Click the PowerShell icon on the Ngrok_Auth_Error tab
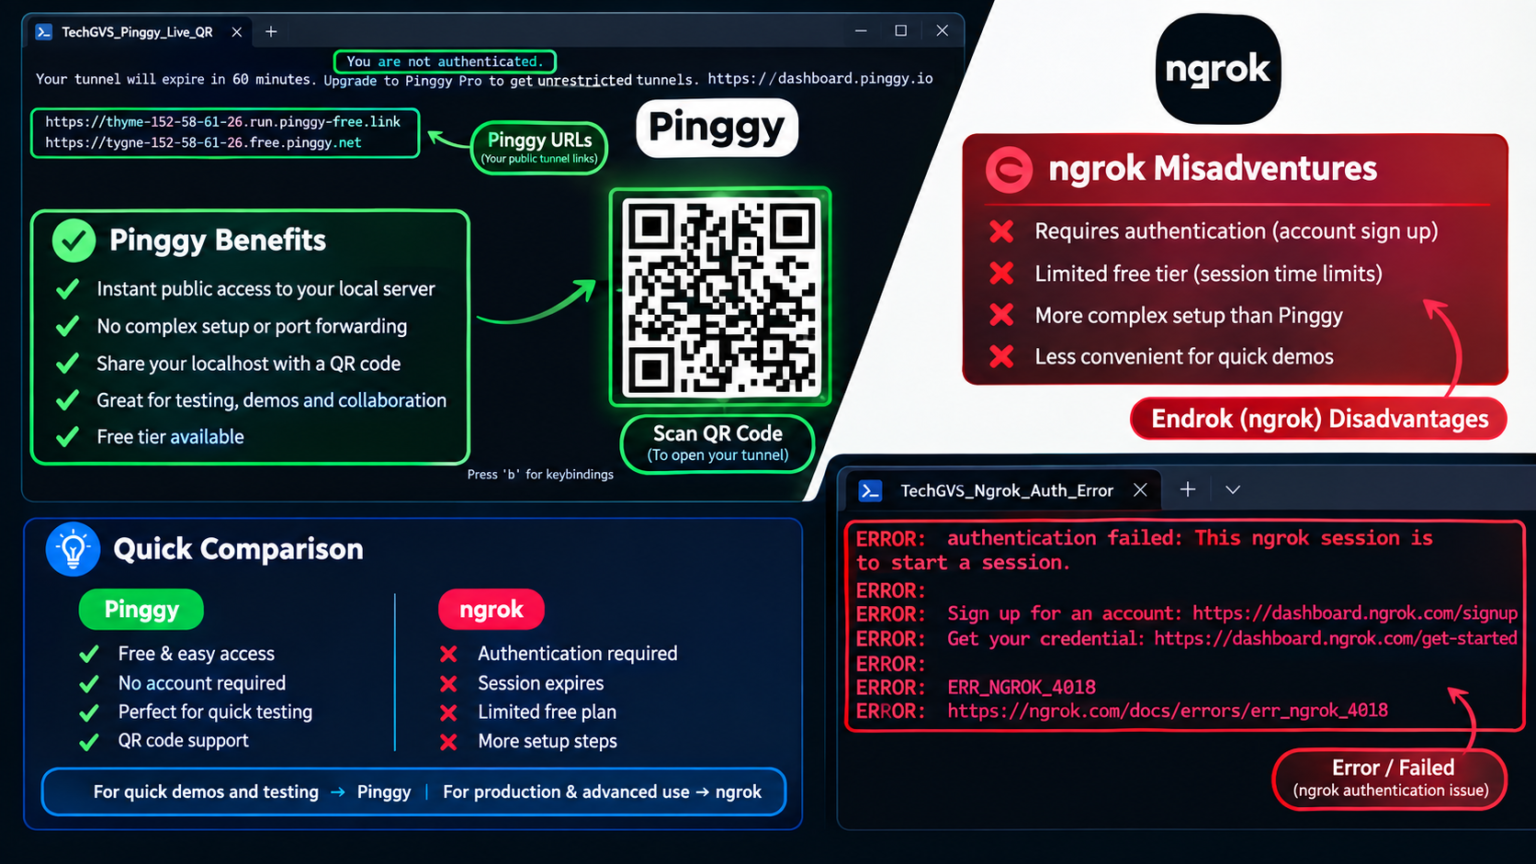This screenshot has width=1536, height=864. point(871,490)
